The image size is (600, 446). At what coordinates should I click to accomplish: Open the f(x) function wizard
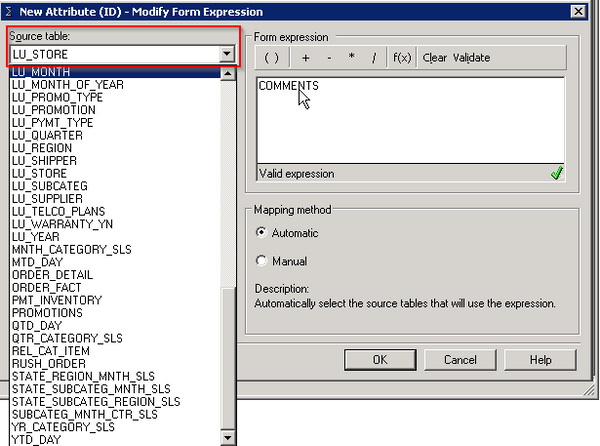[402, 58]
